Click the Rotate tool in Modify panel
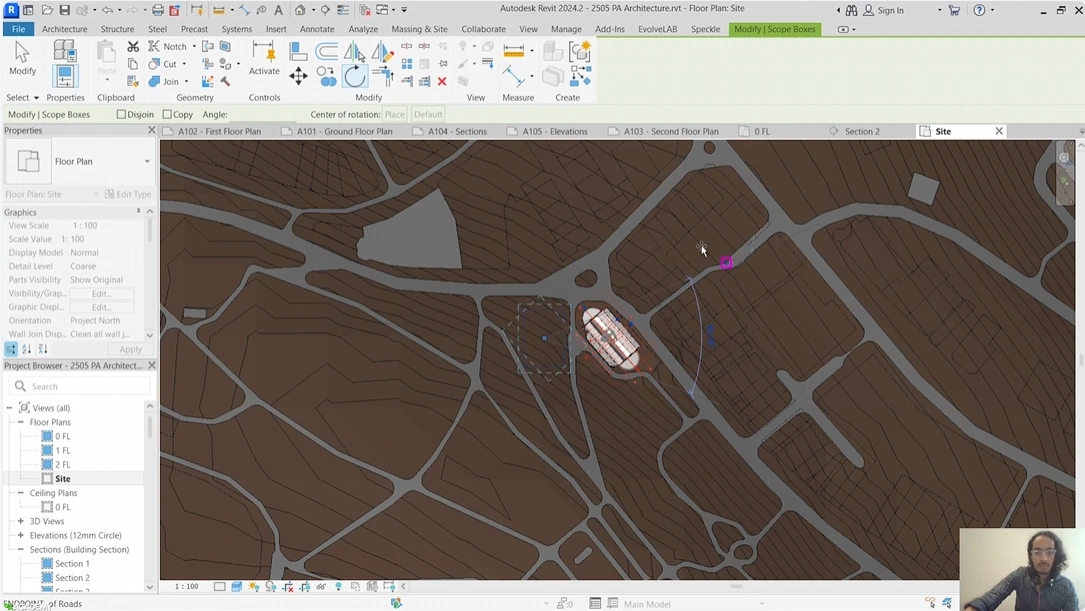The image size is (1085, 611). coord(354,76)
